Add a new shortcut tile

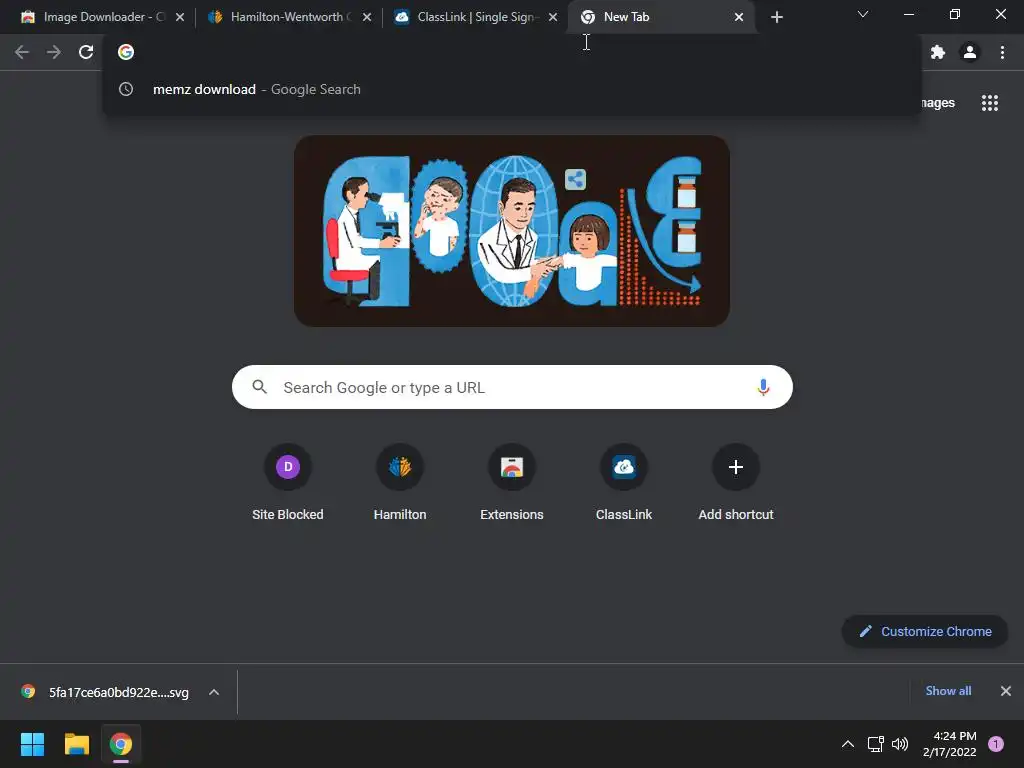pyautogui.click(x=736, y=482)
